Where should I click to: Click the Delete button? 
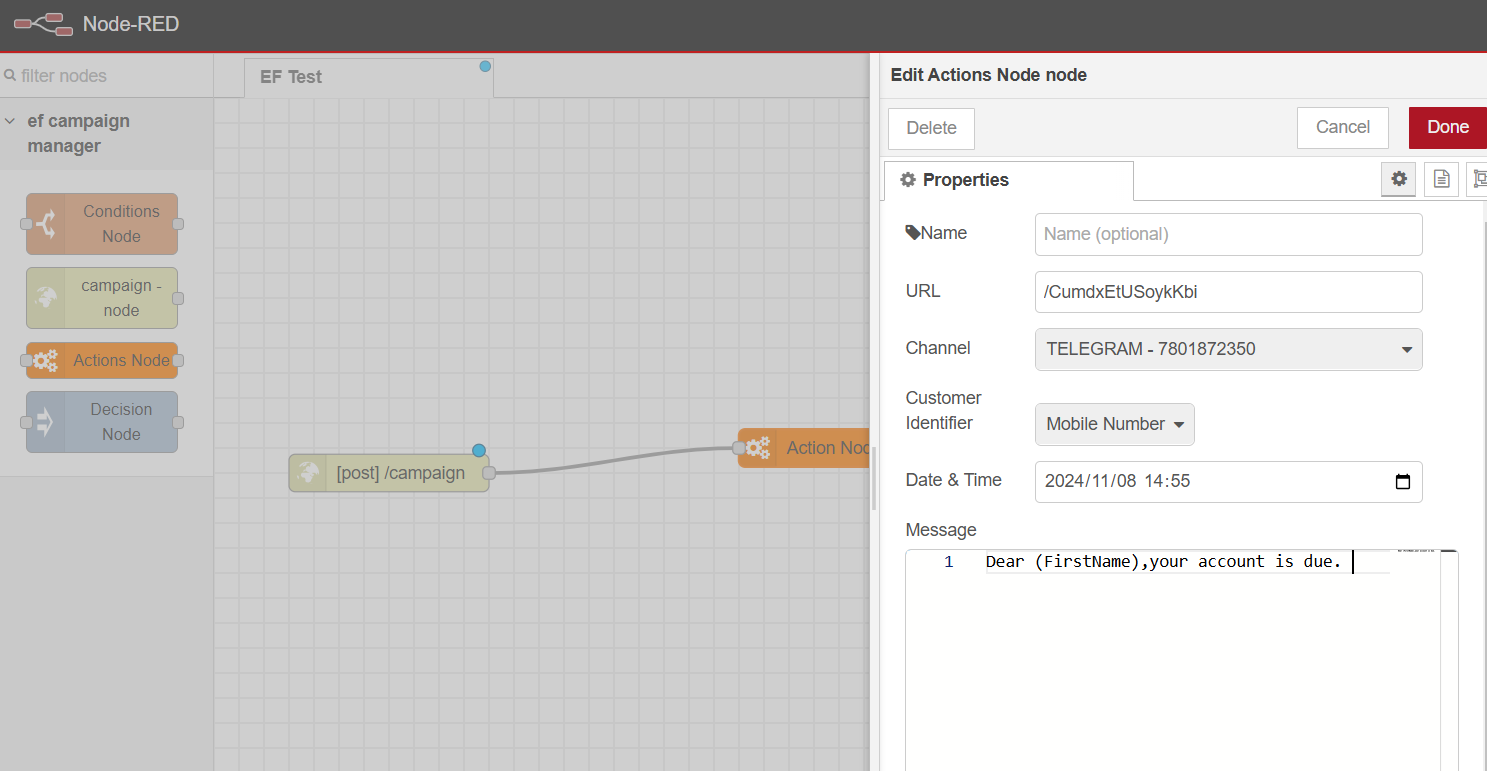tap(931, 128)
